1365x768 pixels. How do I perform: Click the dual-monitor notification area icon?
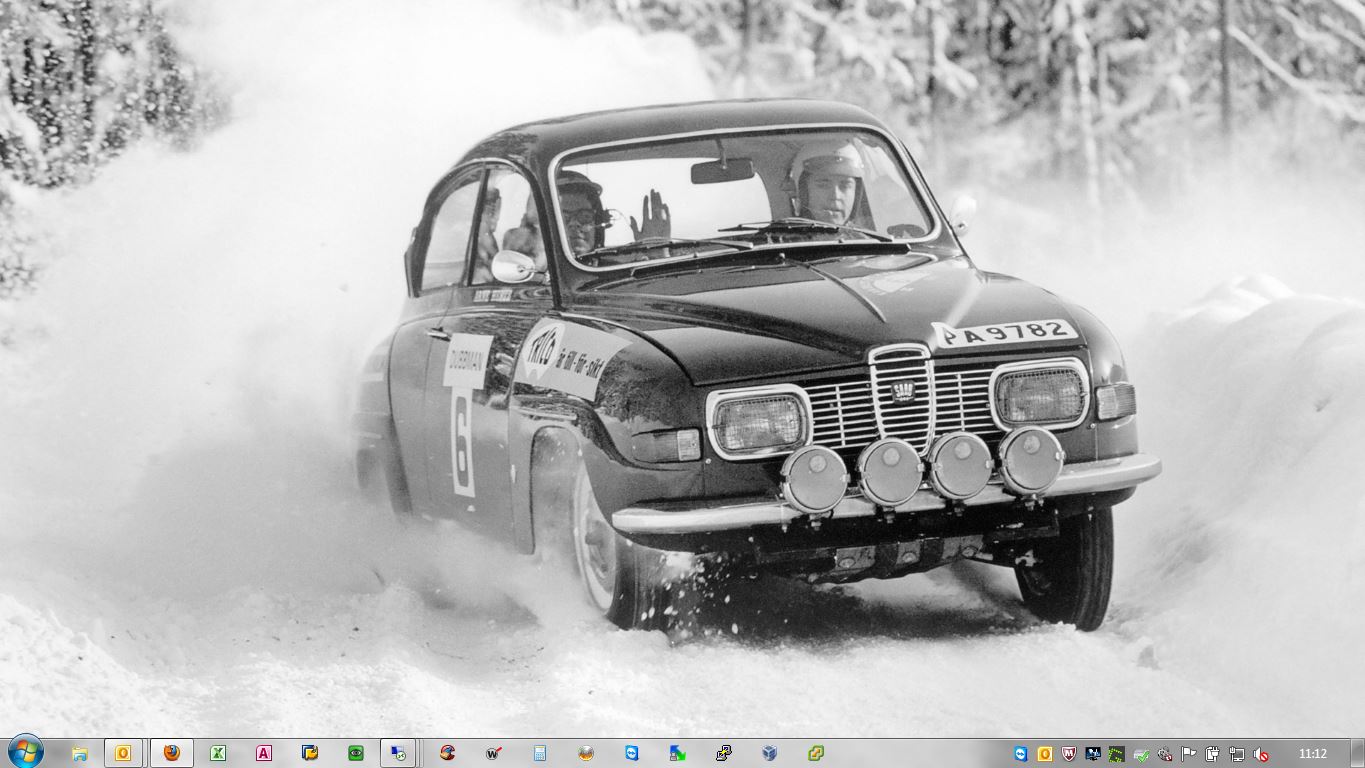(1093, 754)
